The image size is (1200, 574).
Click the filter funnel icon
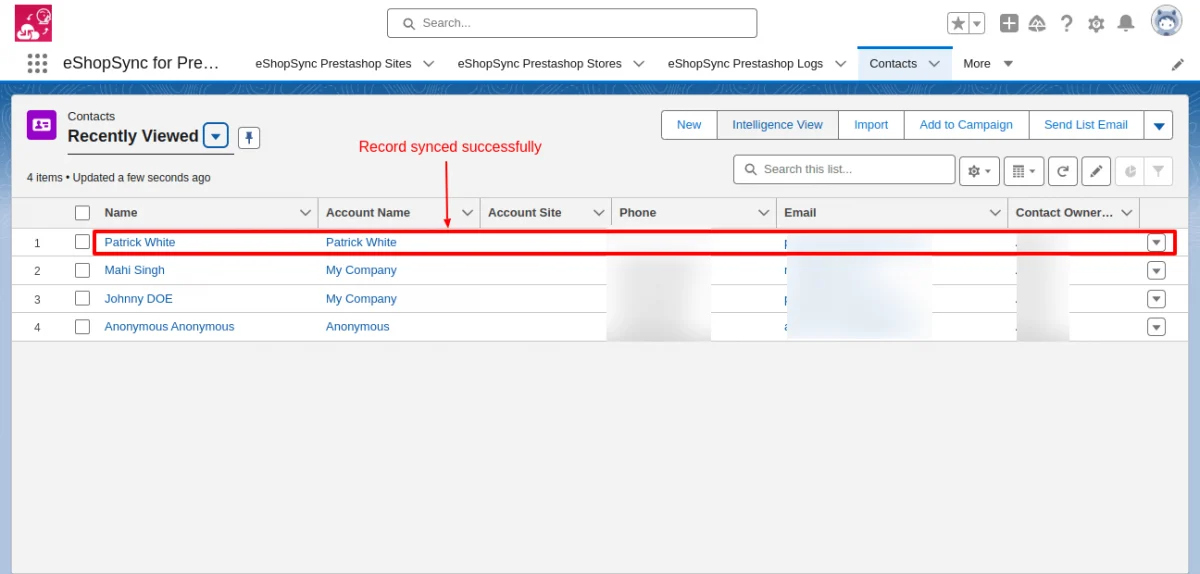1158,171
